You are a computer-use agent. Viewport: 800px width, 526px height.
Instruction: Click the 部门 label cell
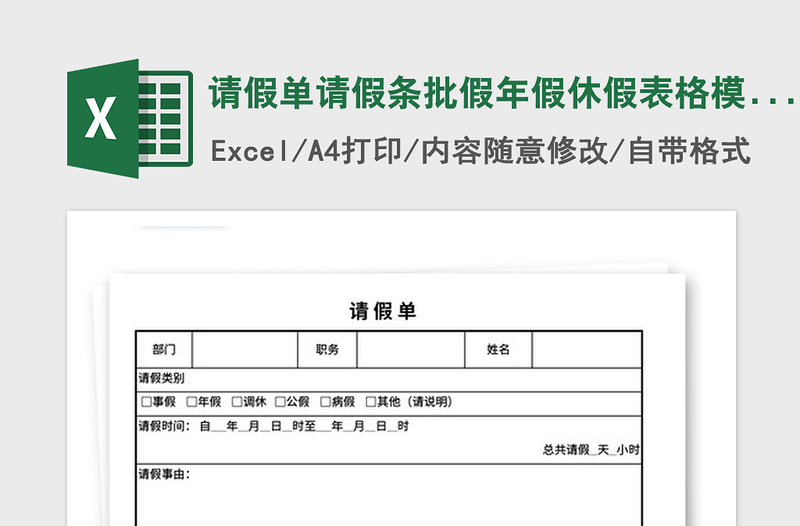[x=164, y=349]
